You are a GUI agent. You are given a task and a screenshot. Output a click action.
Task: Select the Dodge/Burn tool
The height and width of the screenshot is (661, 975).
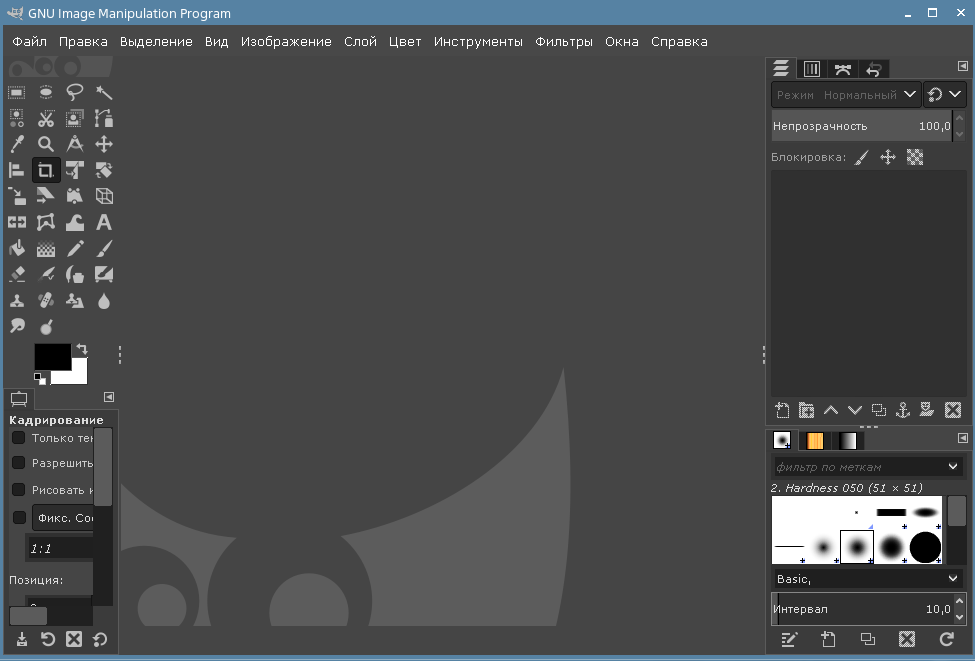(46, 326)
